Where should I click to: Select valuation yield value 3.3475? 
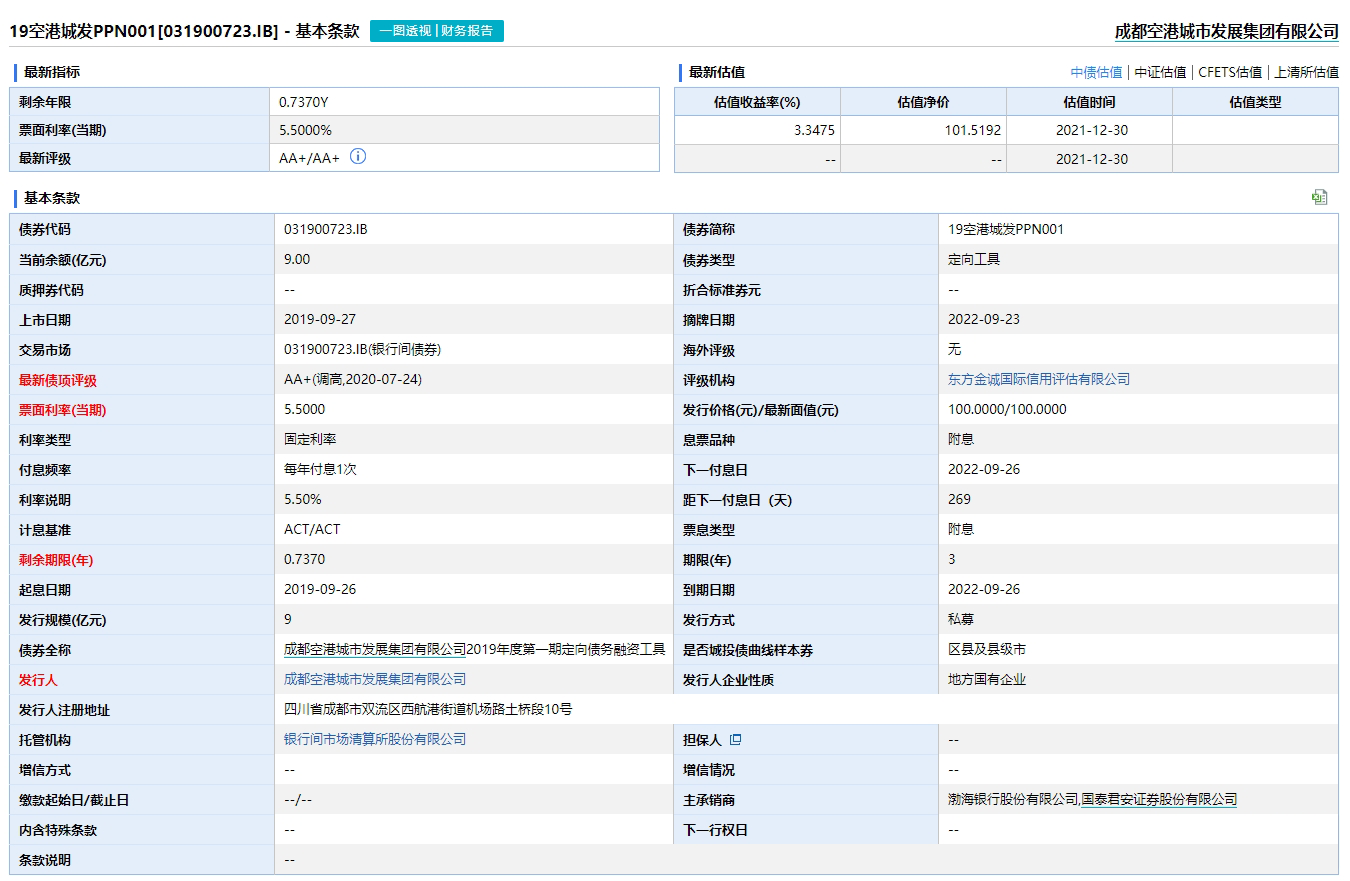click(813, 130)
